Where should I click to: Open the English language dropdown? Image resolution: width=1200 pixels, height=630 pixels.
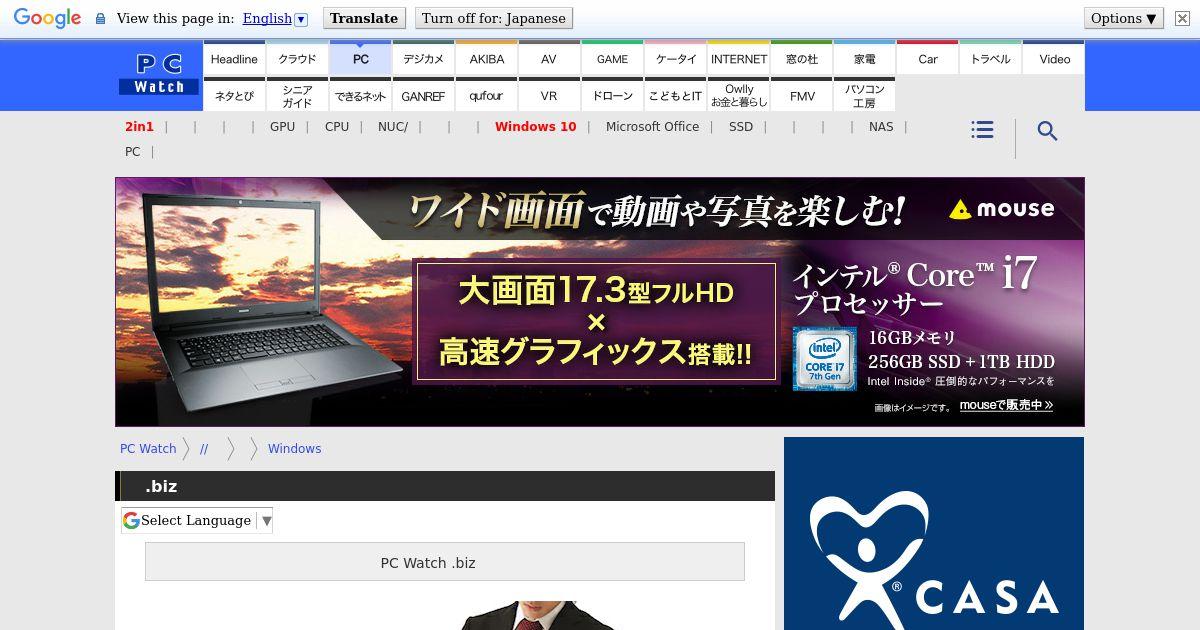coord(275,18)
